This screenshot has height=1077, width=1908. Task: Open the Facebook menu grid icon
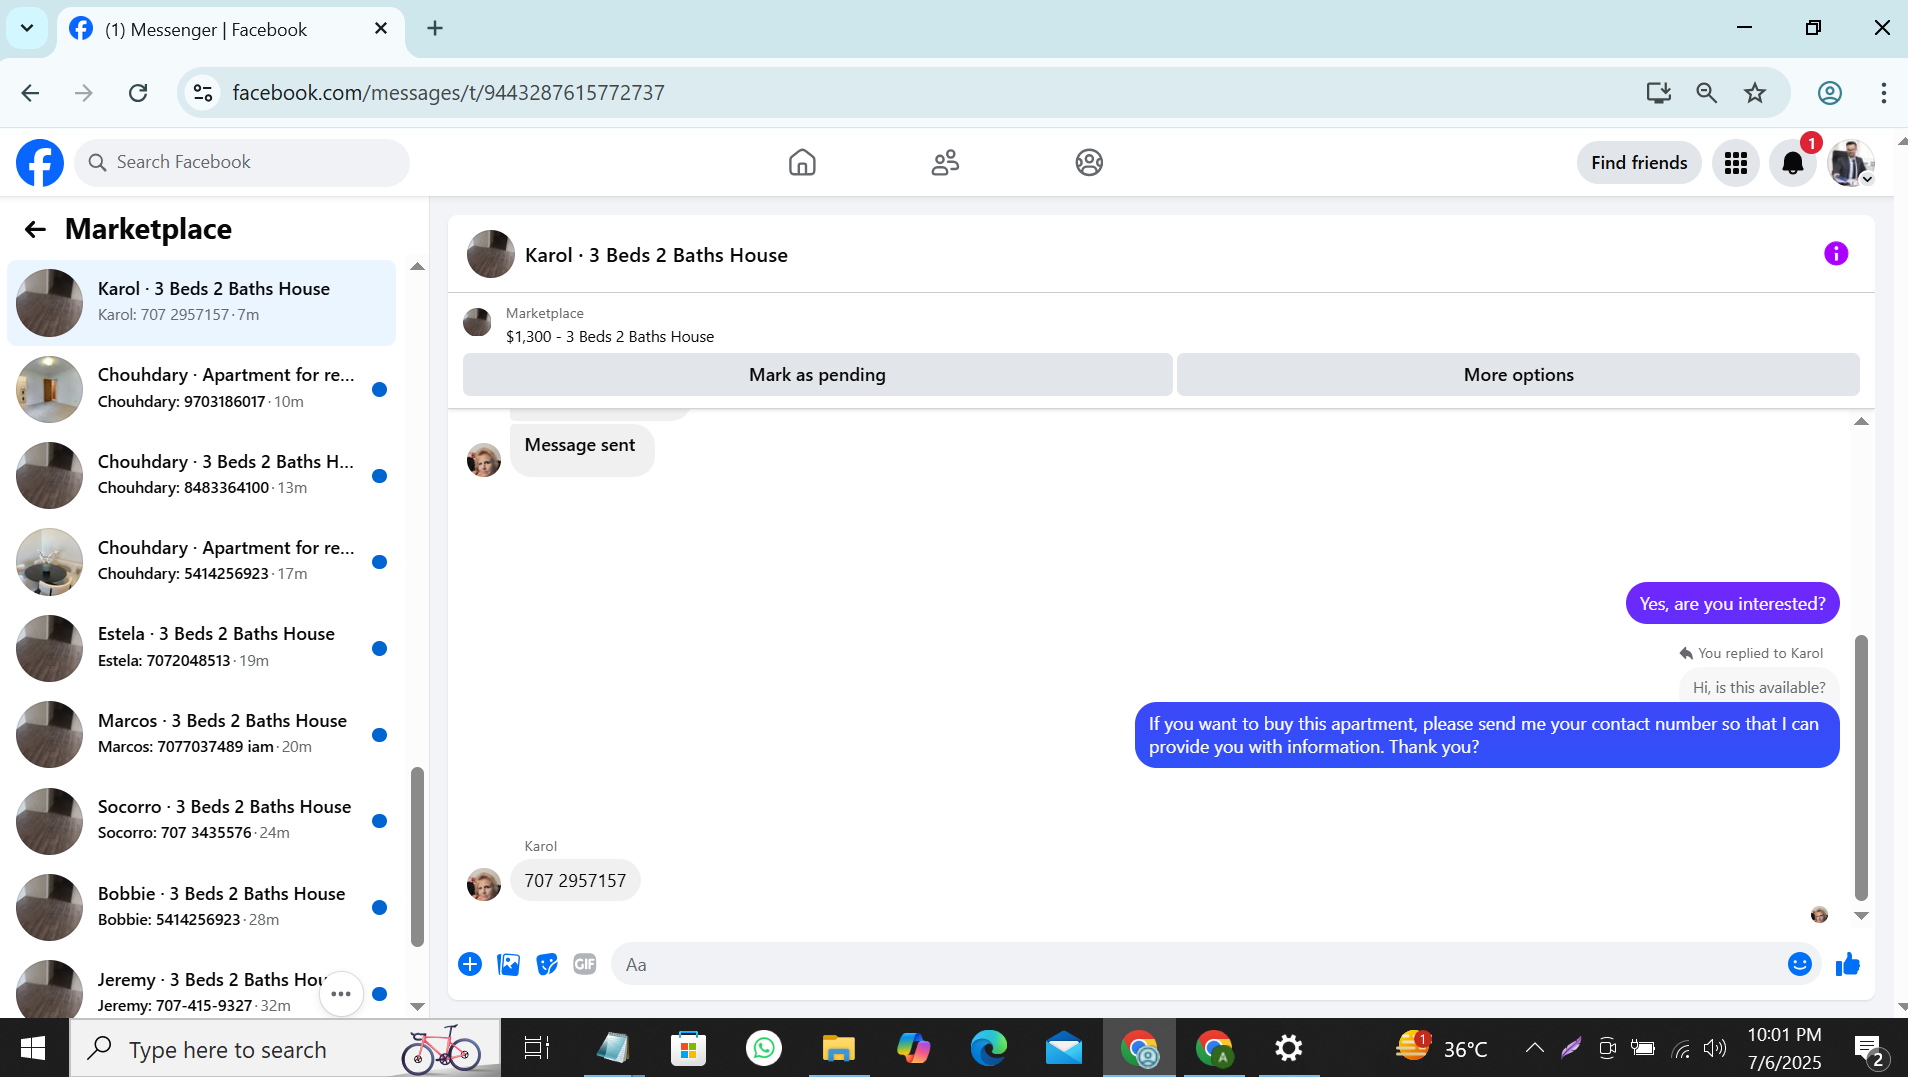point(1736,163)
